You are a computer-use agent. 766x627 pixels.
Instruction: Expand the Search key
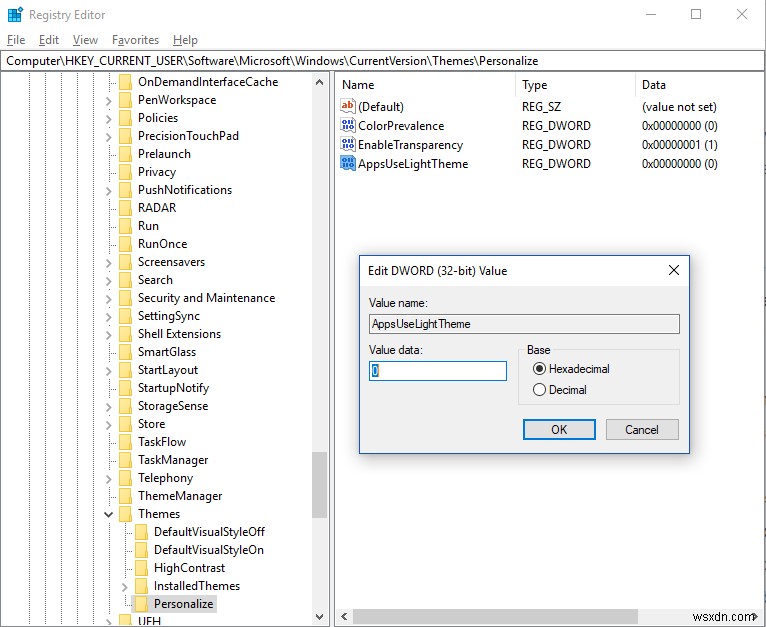(108, 281)
